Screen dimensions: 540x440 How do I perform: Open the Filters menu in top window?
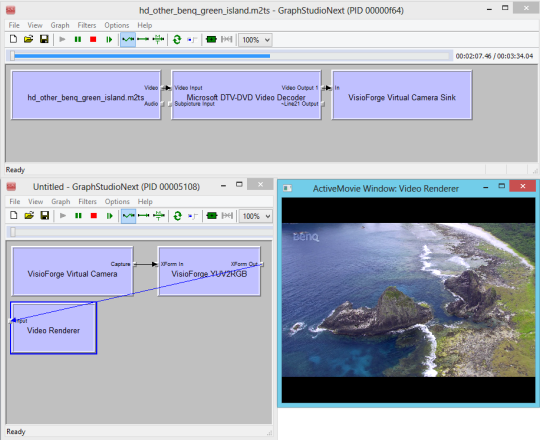coord(87,25)
